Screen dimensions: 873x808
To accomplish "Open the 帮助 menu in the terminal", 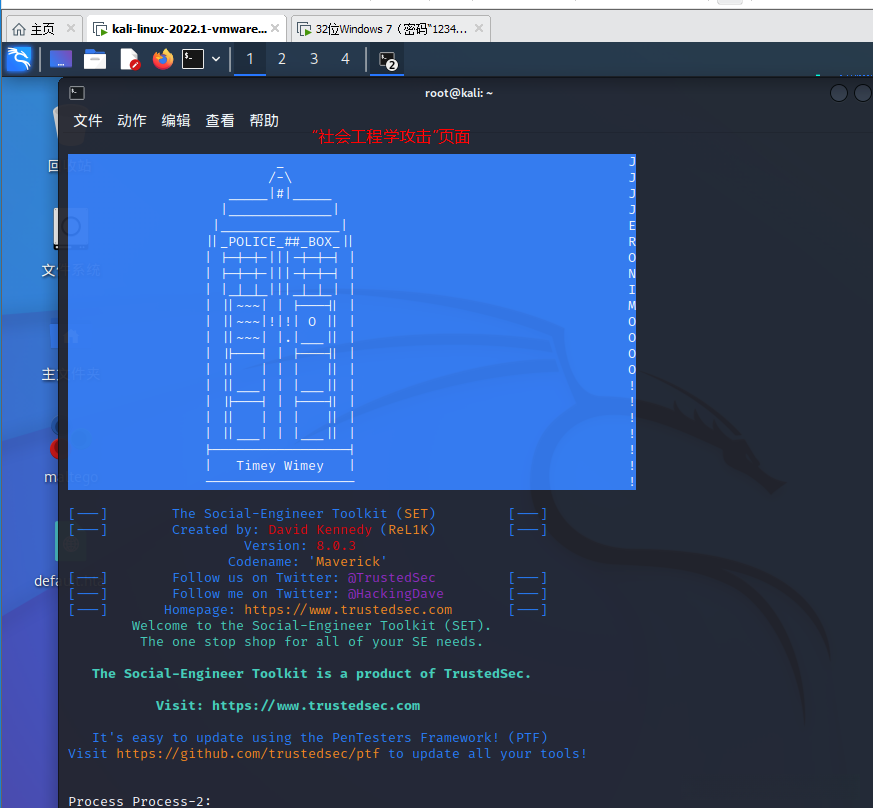I will [264, 120].
